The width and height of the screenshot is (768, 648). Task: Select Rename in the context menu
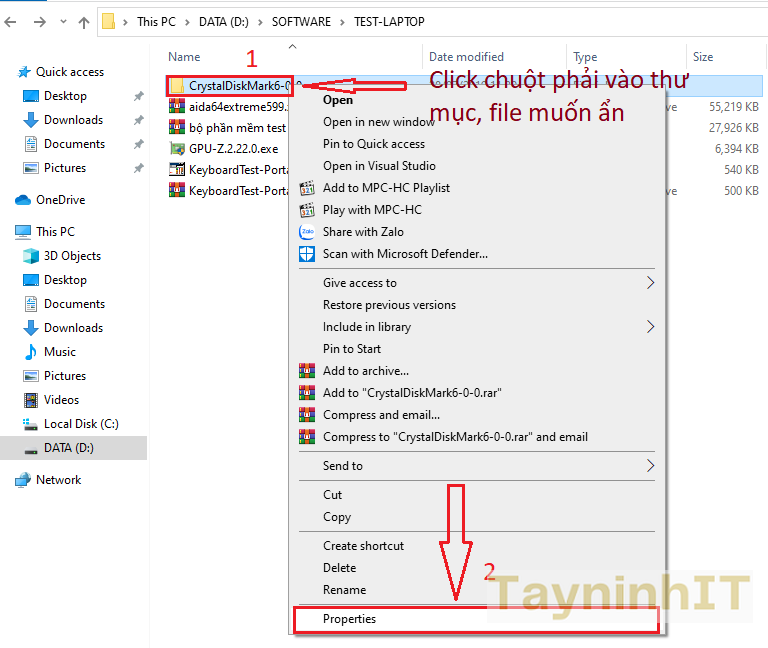click(344, 590)
